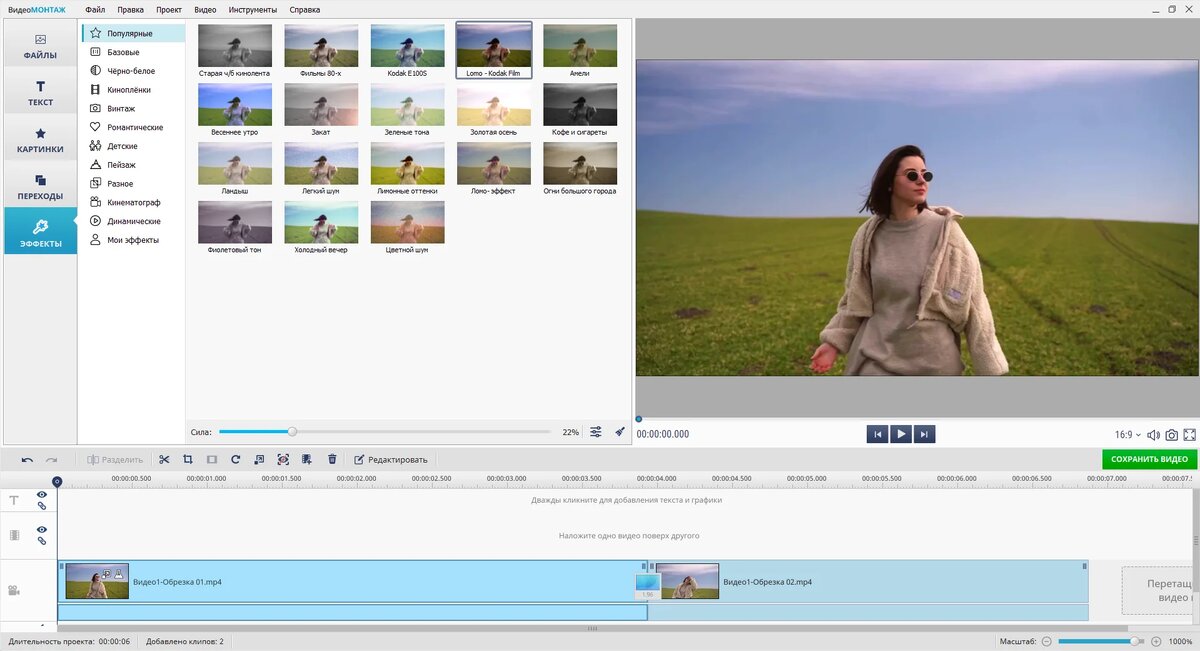The width and height of the screenshot is (1200, 651).
Task: Select the Кинематограф effects category
Action: (x=133, y=202)
